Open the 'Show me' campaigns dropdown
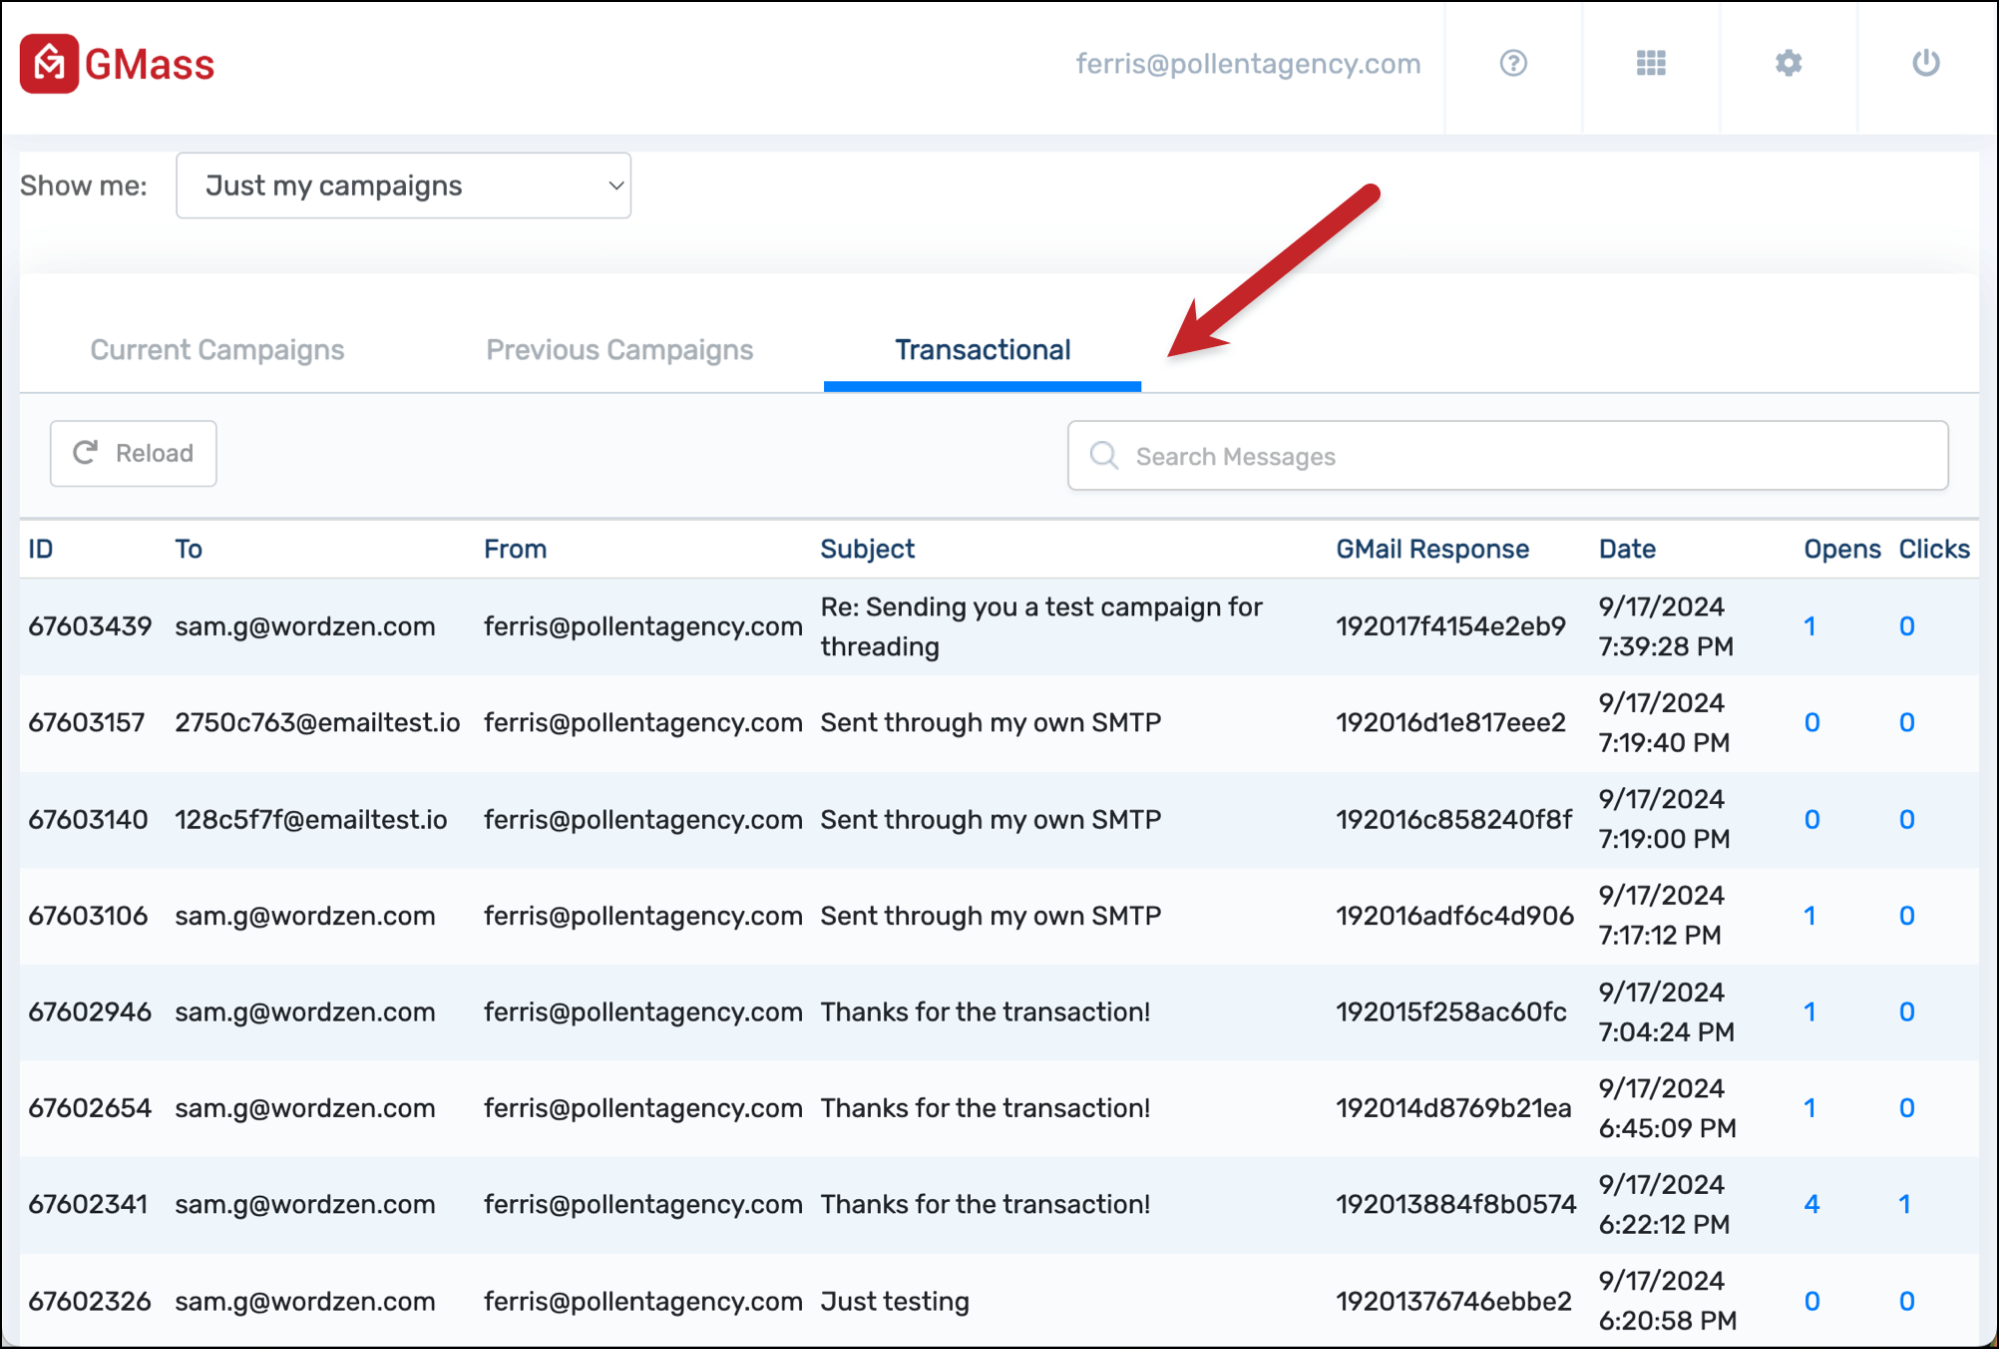Screen dimensions: 1999x1349 click(403, 185)
